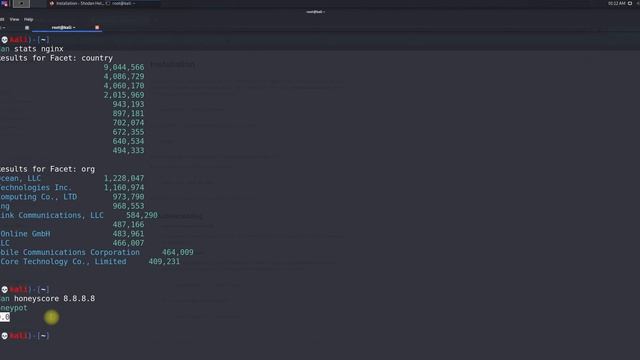Image resolution: width=640 pixels, height=360 pixels.
Task: Click the root@kali window title bar text
Action: [x=315, y=12]
